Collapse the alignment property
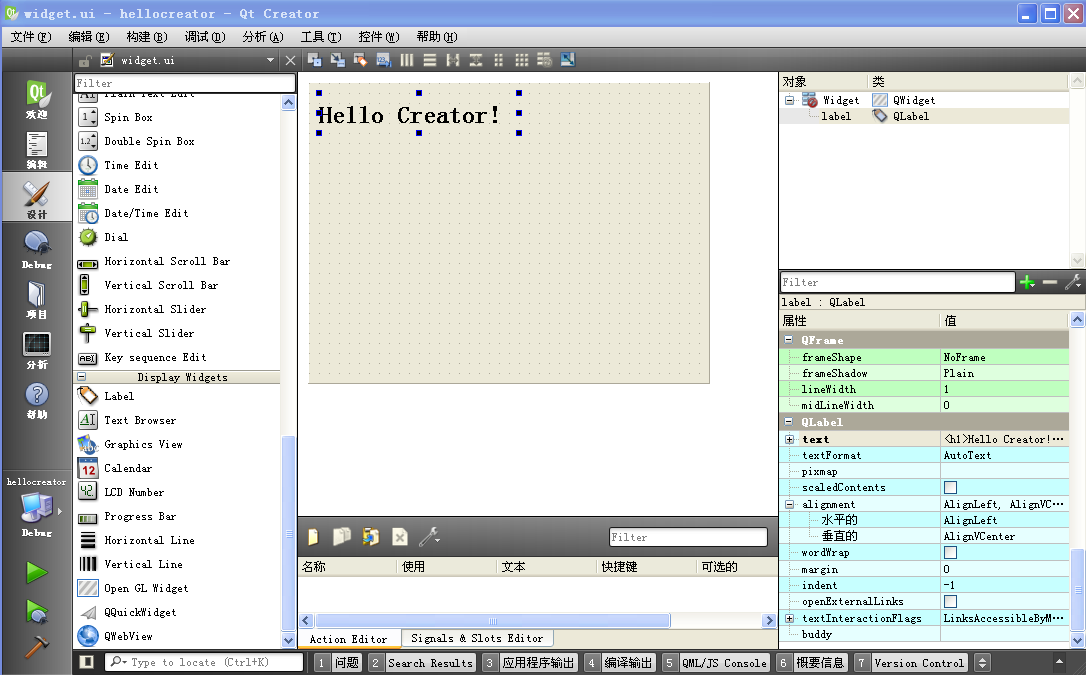The image size is (1086, 675). coord(789,504)
